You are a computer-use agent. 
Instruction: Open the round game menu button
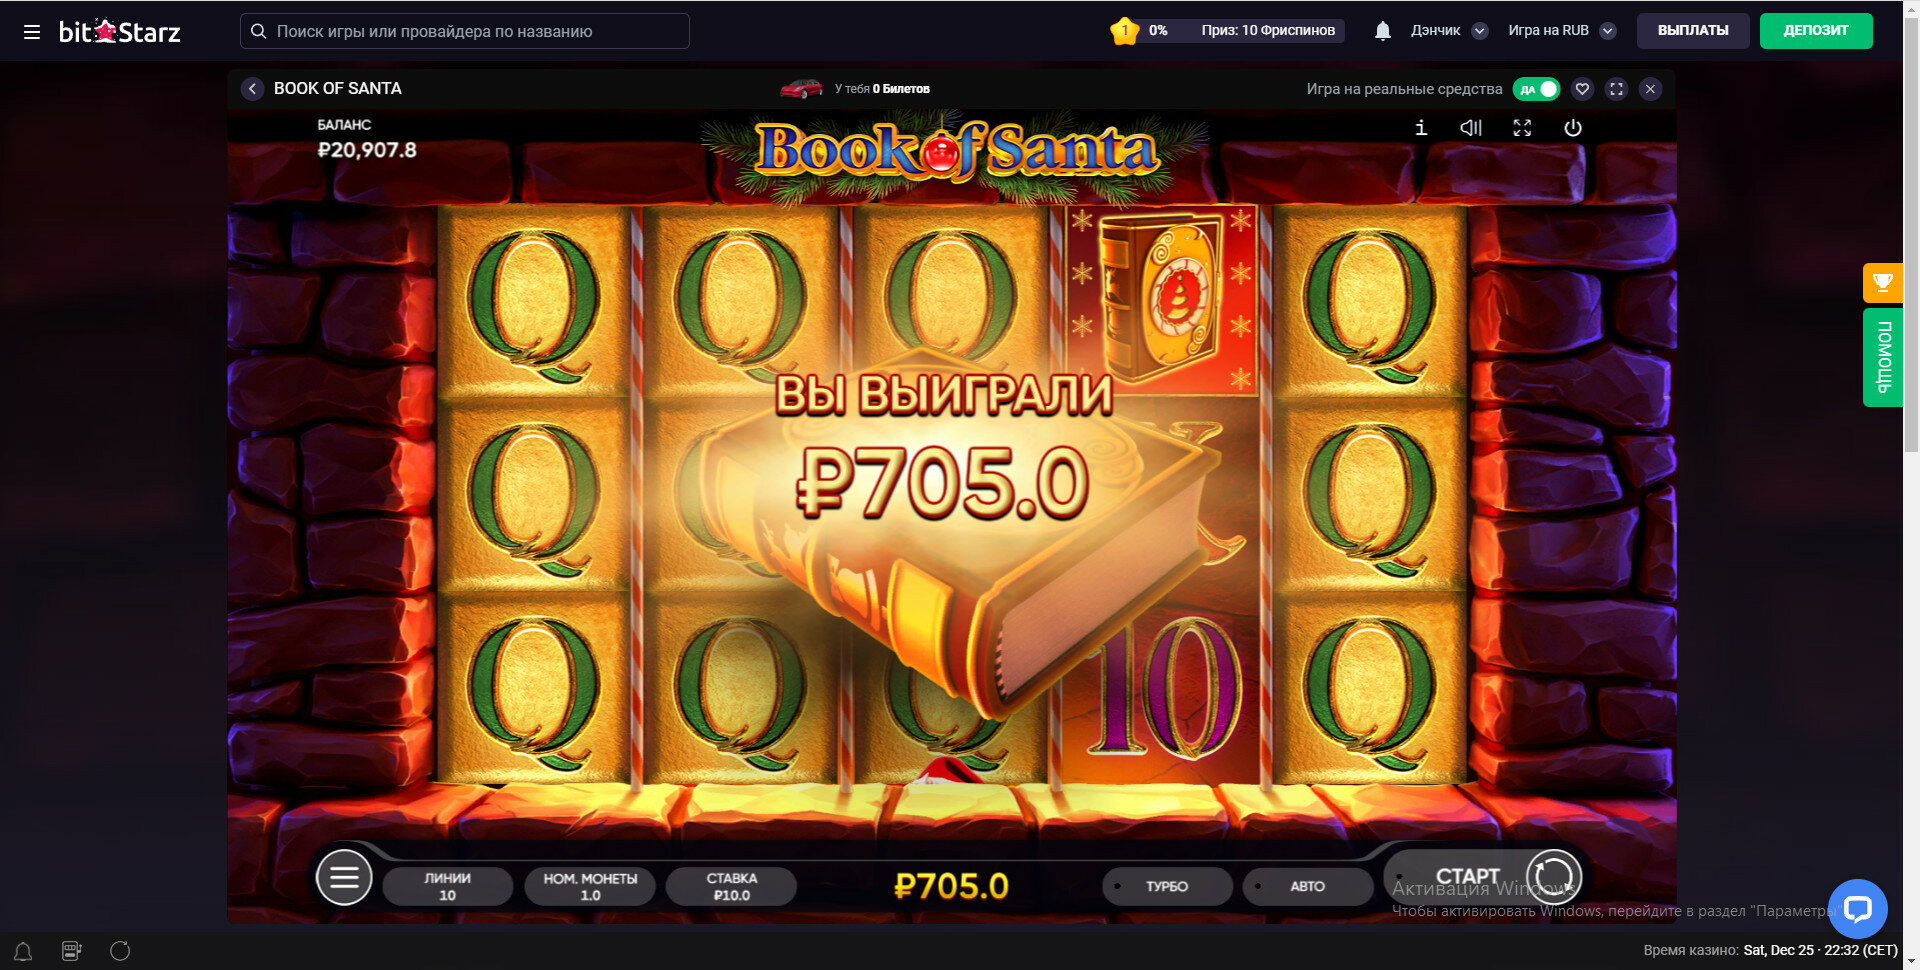[344, 877]
